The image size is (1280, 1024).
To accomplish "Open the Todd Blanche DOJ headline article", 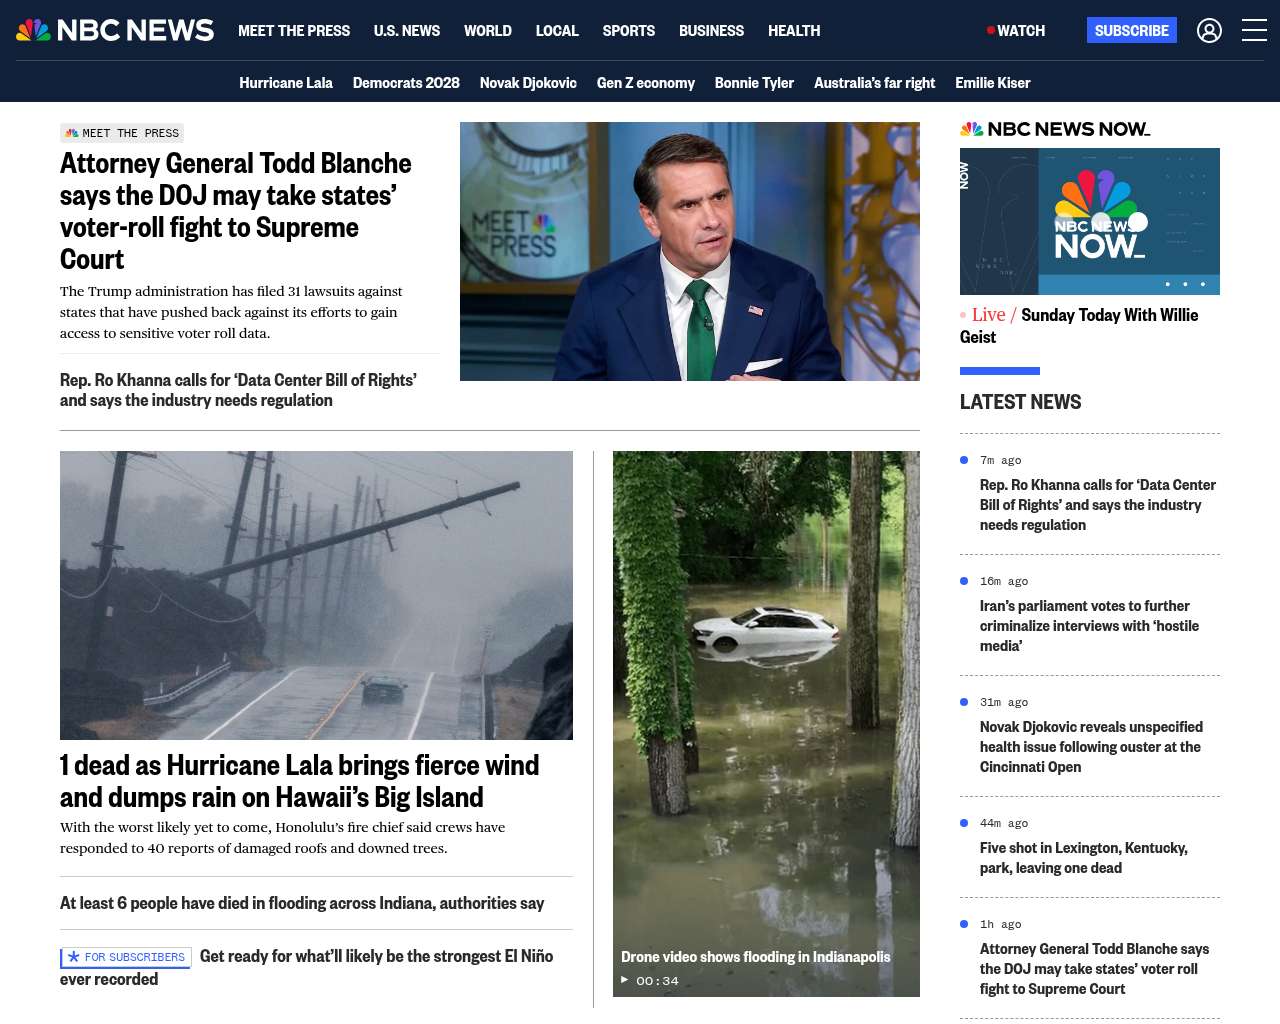I will click(x=236, y=211).
